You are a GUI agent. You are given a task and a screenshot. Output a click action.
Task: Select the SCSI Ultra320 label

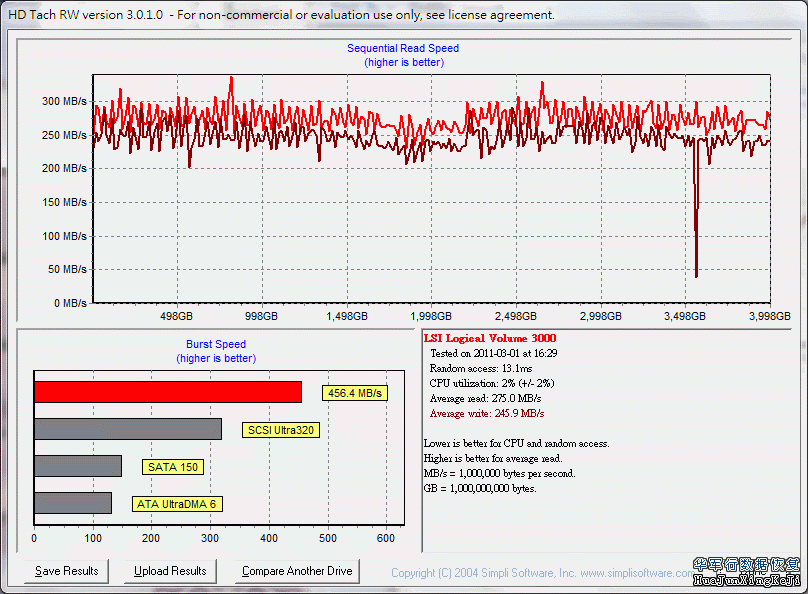point(281,430)
